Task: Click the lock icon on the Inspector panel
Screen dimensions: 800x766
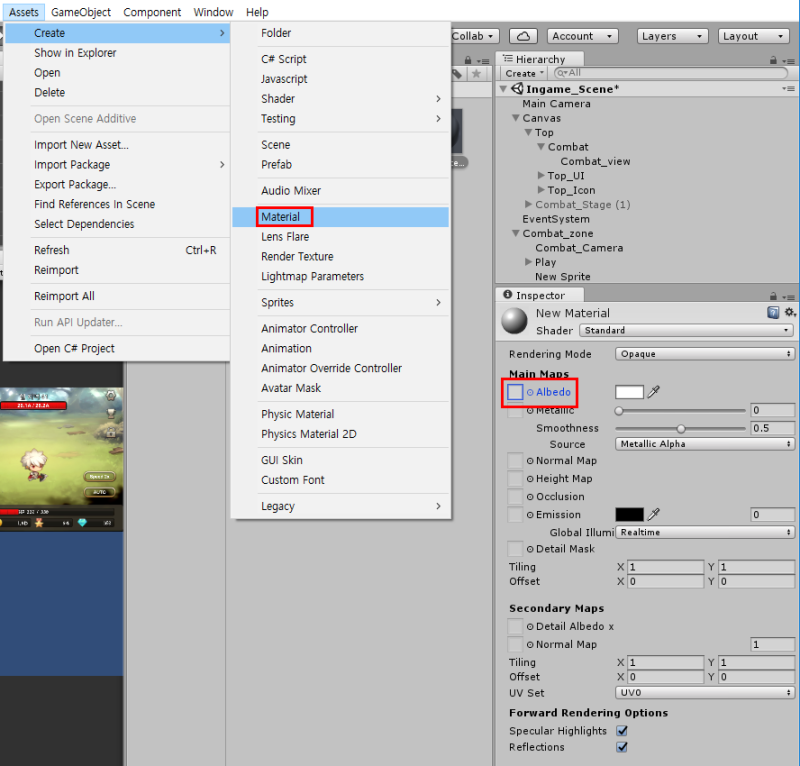Action: click(772, 296)
